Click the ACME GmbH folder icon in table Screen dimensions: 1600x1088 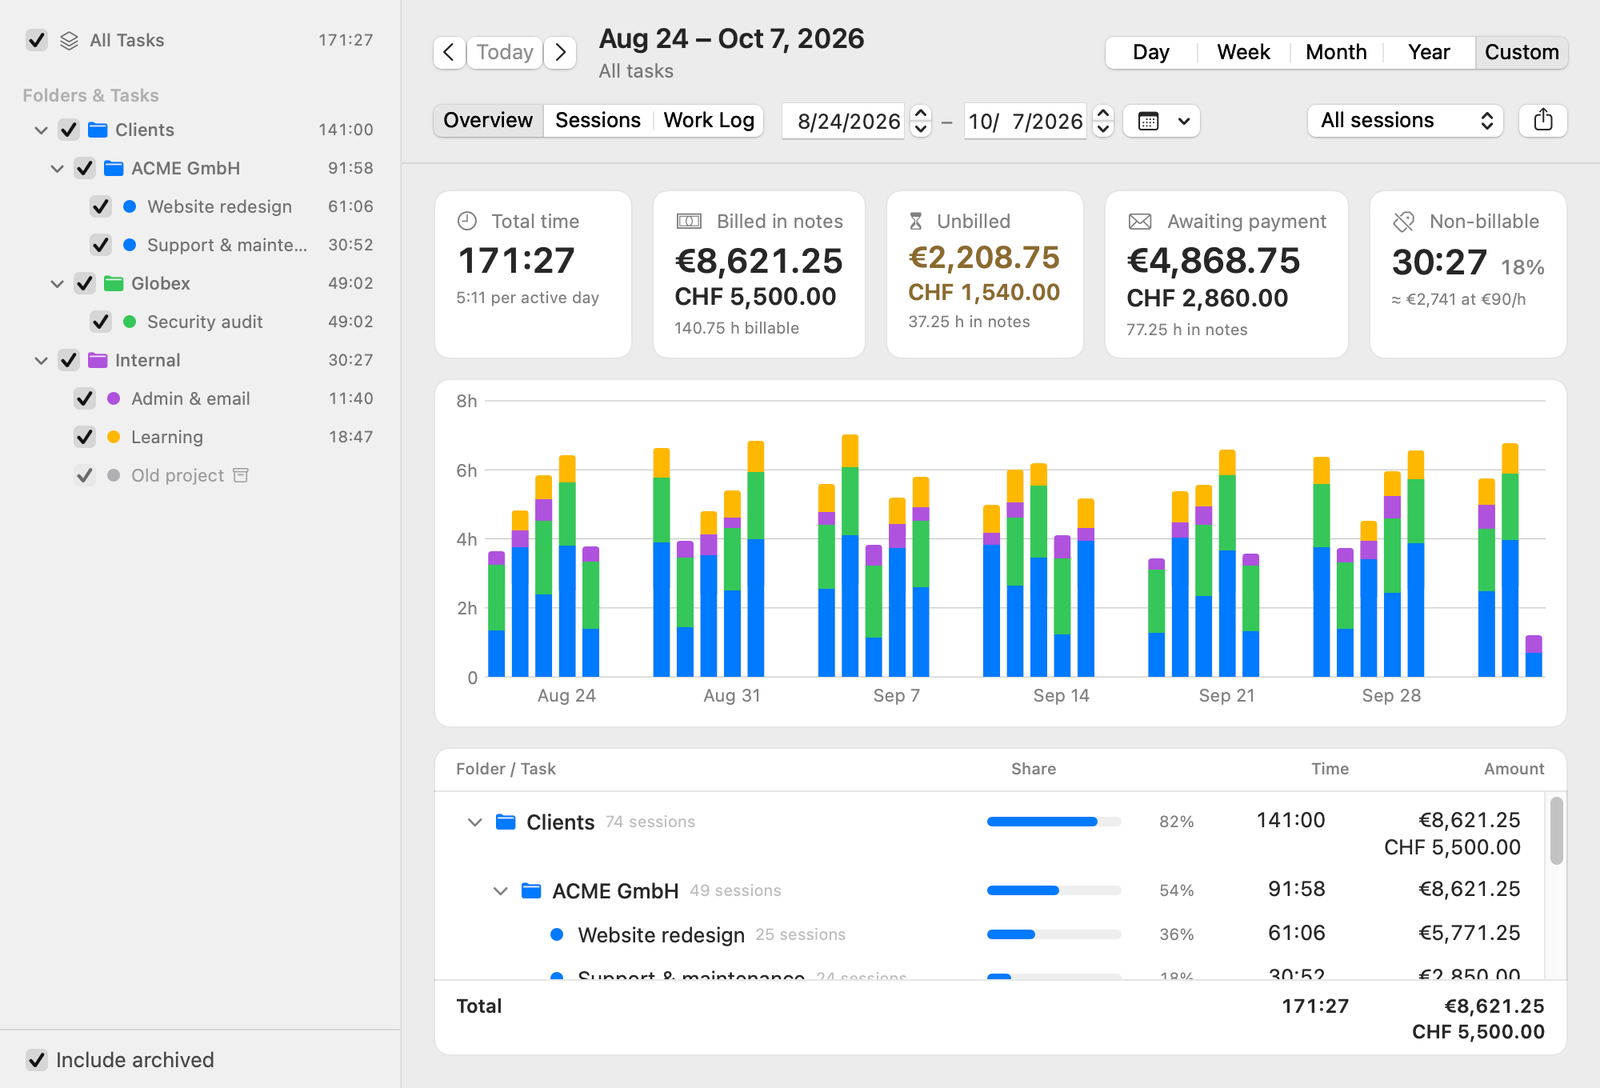pyautogui.click(x=532, y=890)
